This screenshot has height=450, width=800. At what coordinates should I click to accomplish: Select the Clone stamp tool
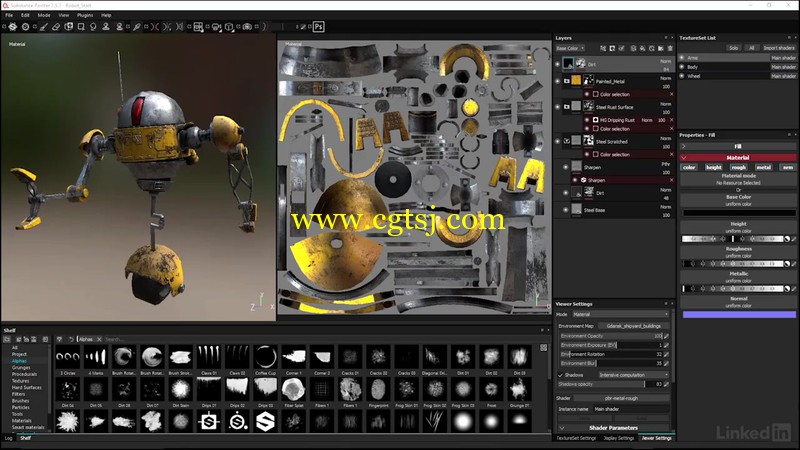(106, 27)
